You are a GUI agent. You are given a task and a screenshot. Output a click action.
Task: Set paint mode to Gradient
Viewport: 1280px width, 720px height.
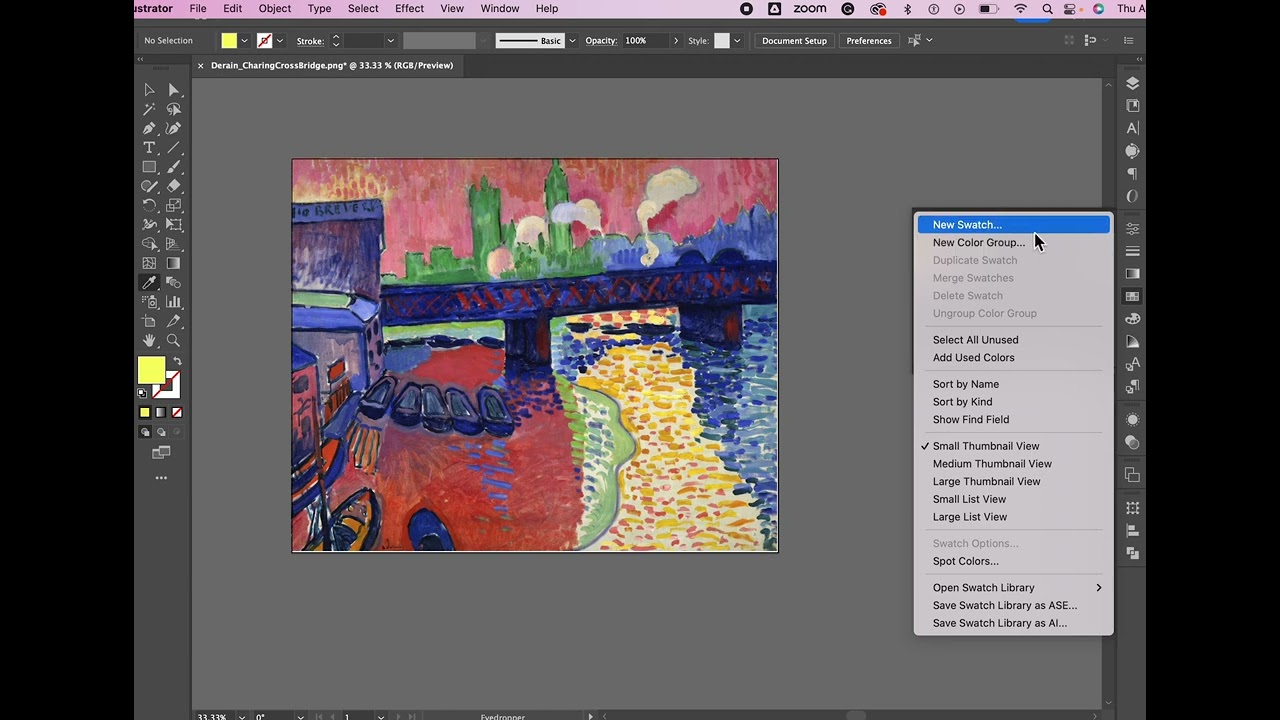click(x=161, y=412)
